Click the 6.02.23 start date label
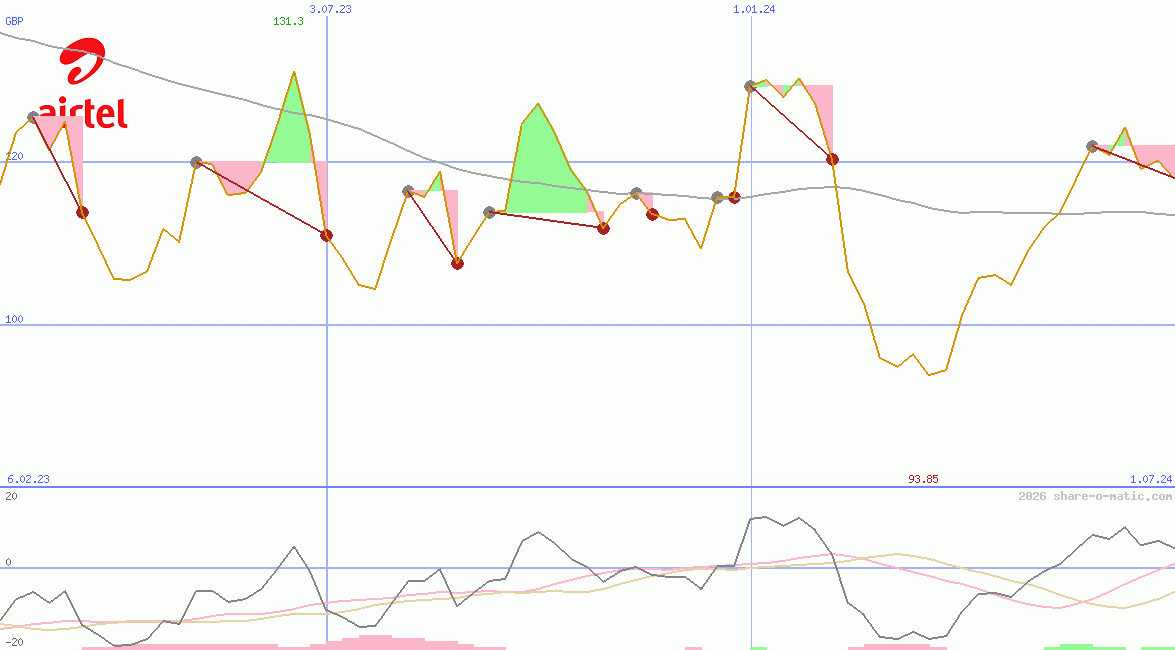The width and height of the screenshot is (1175, 650). pos(28,479)
